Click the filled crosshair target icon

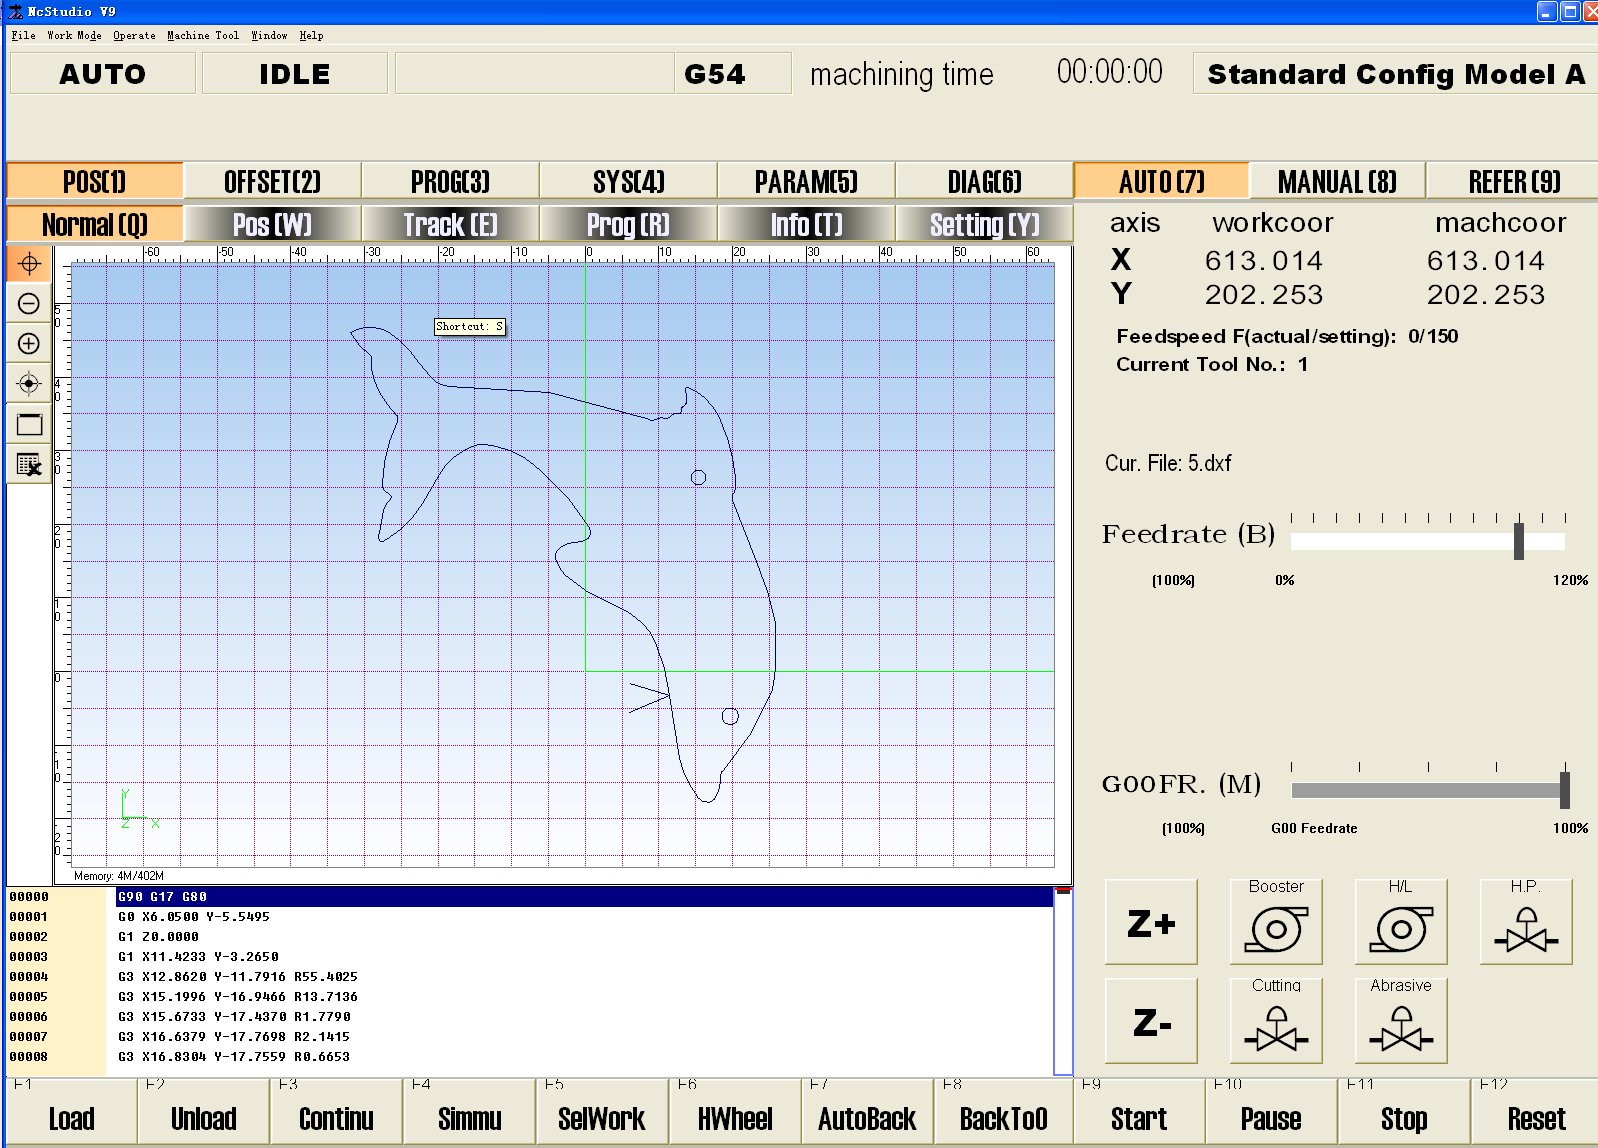click(x=29, y=384)
